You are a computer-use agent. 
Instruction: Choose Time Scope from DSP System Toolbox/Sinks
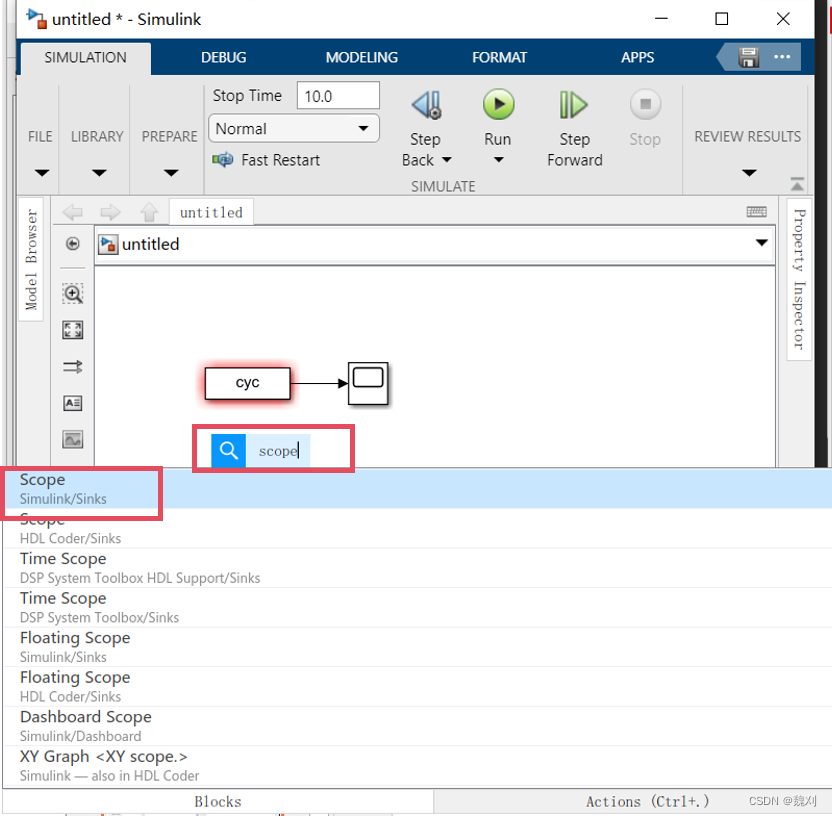click(x=418, y=607)
